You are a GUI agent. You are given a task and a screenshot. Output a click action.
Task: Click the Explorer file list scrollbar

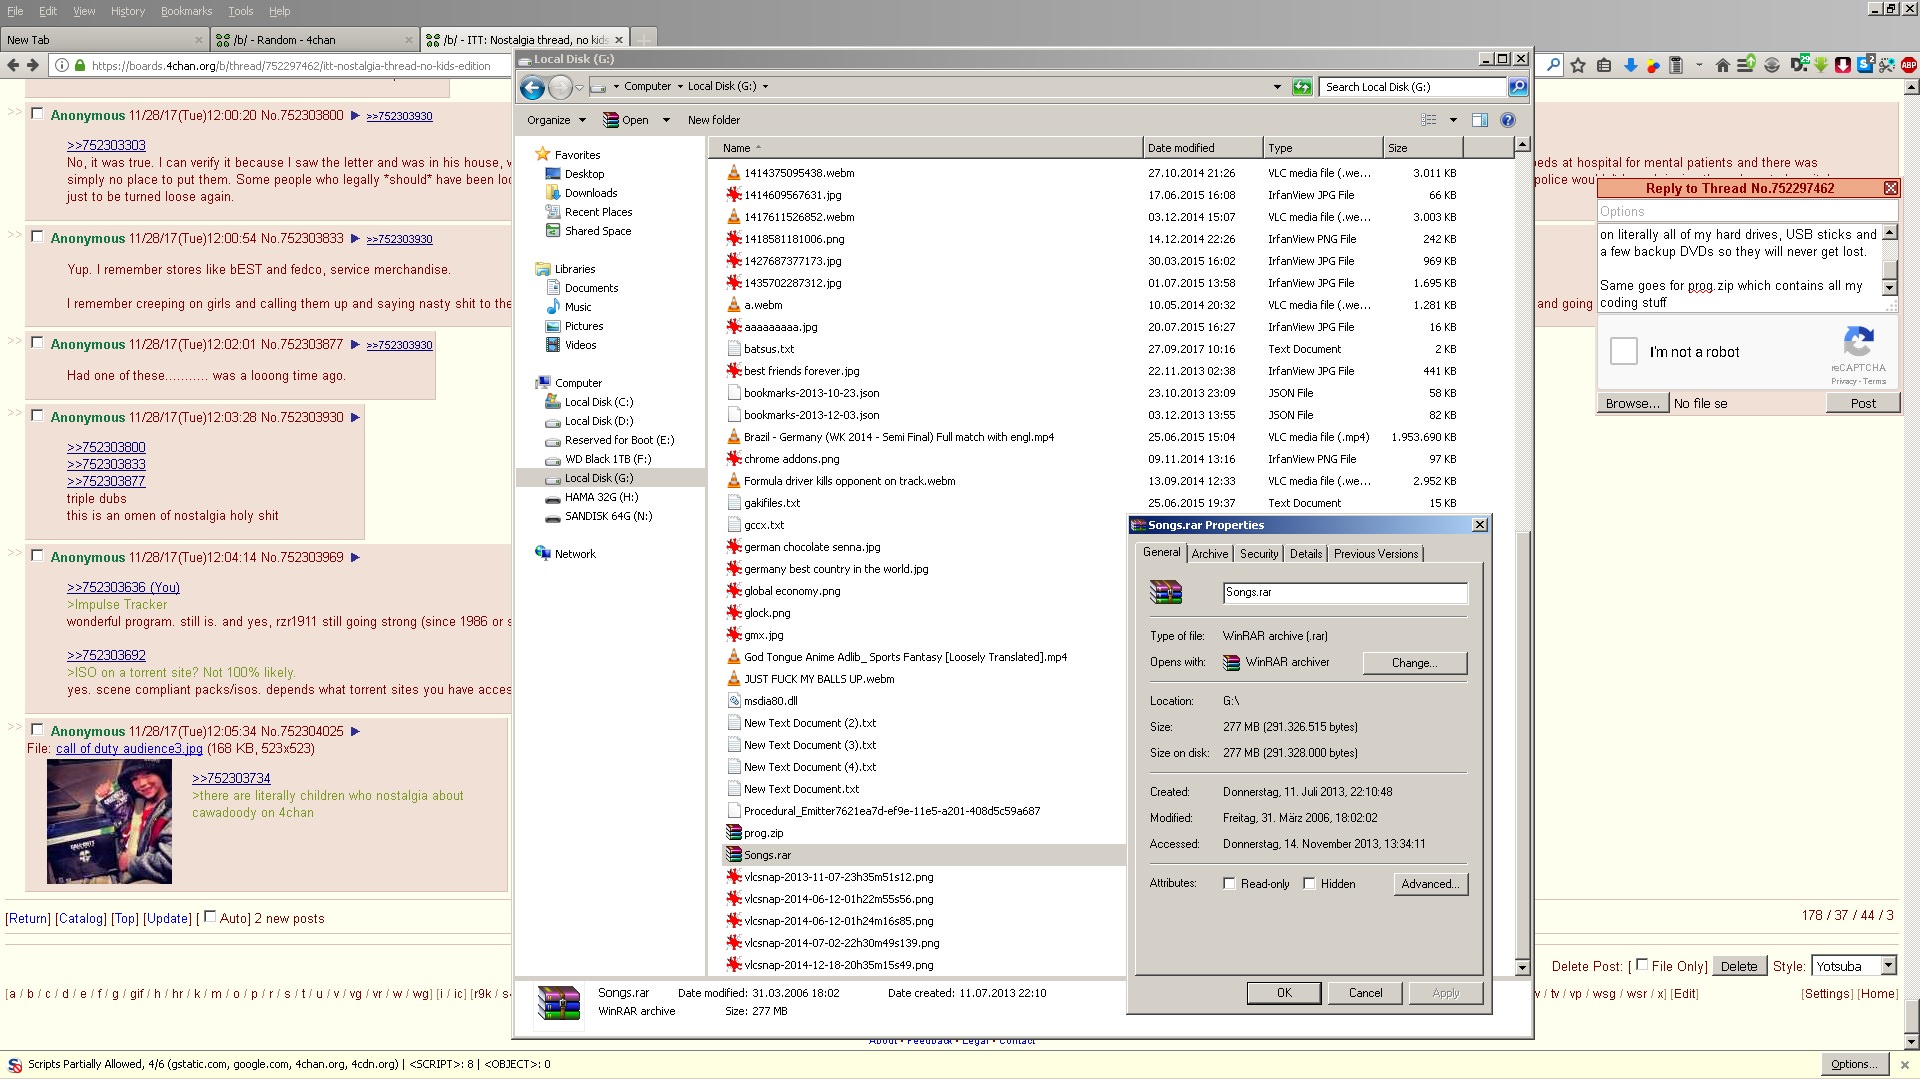[1522, 555]
